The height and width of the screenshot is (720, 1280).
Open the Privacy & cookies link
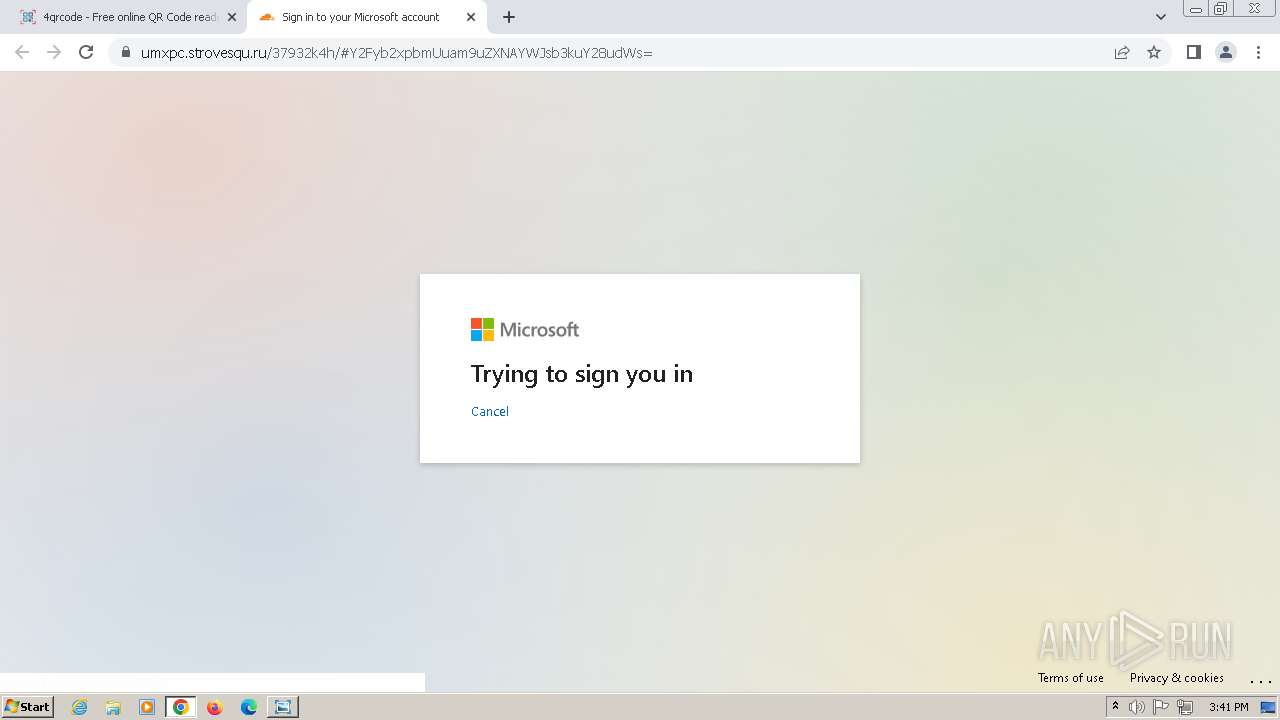point(1177,678)
